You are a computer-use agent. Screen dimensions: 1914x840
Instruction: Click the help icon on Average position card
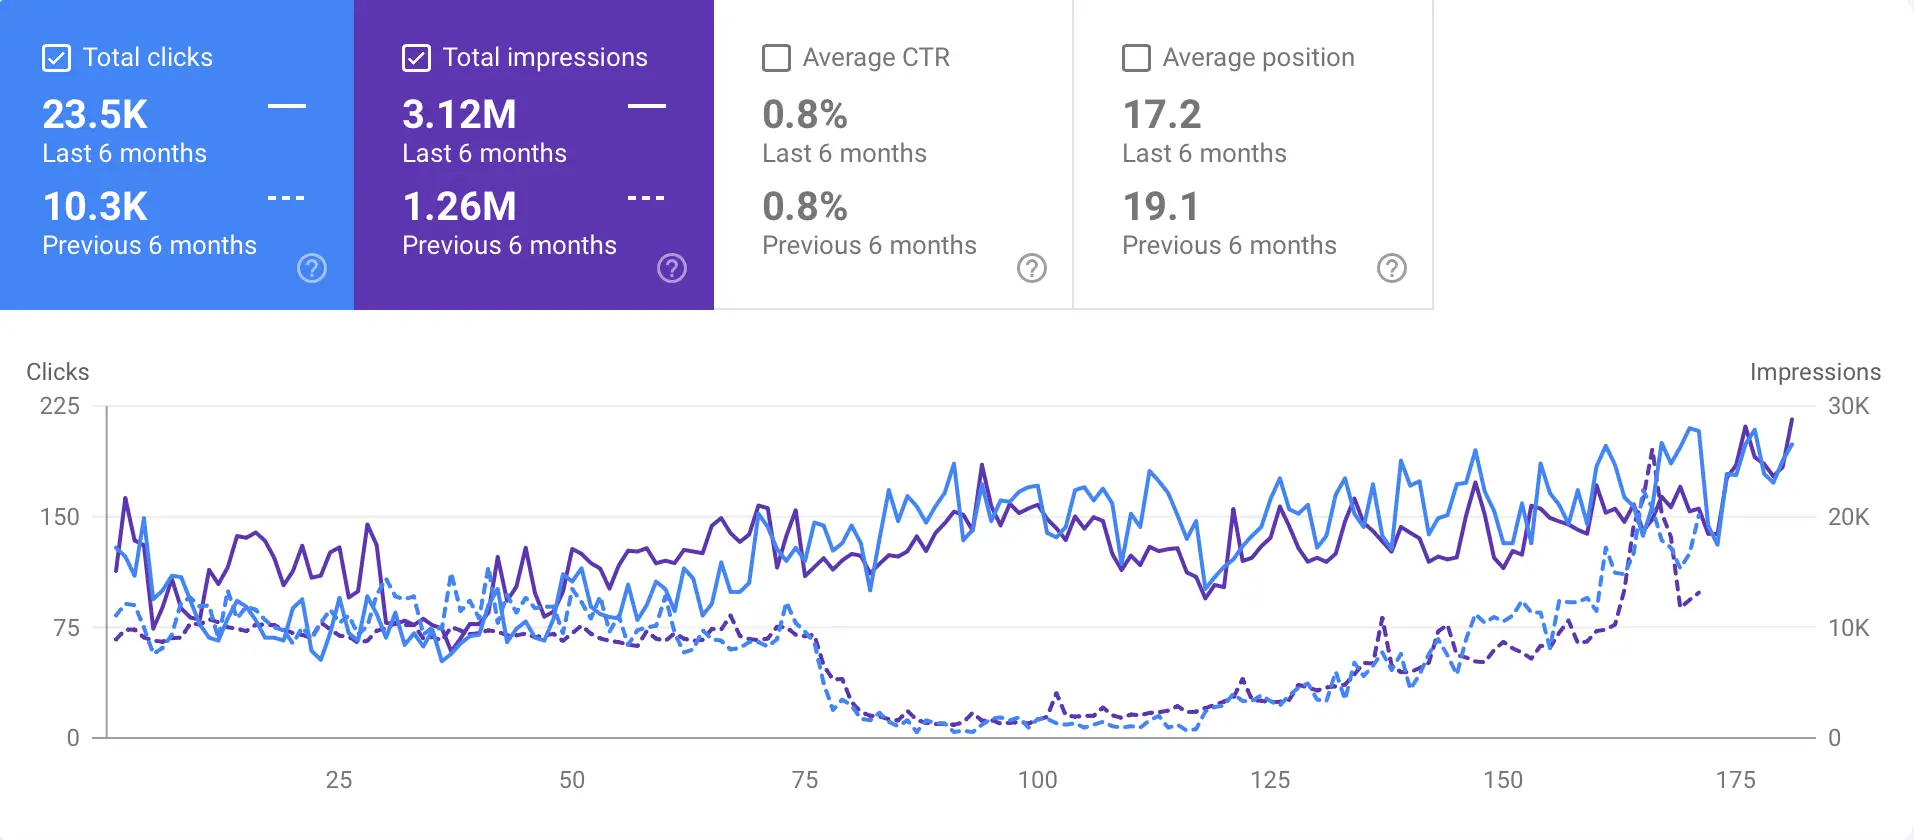coord(1392,268)
